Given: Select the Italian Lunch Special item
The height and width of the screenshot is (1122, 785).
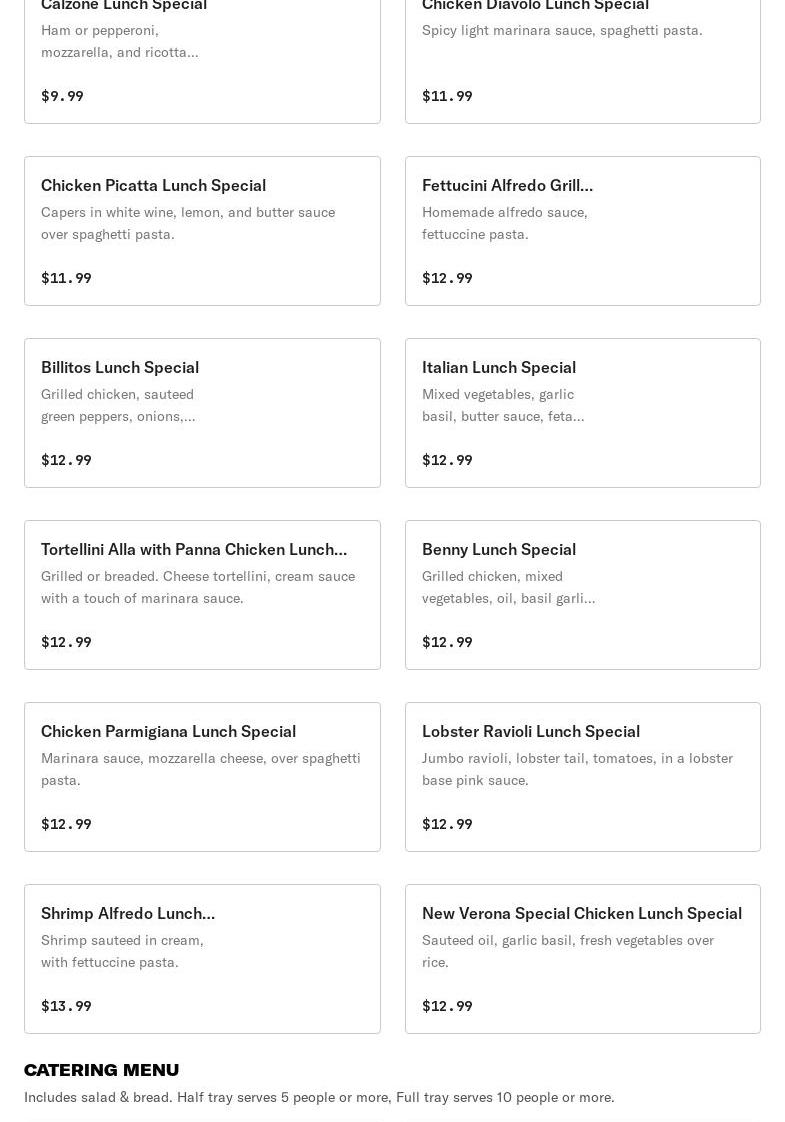Looking at the screenshot, I should (582, 412).
